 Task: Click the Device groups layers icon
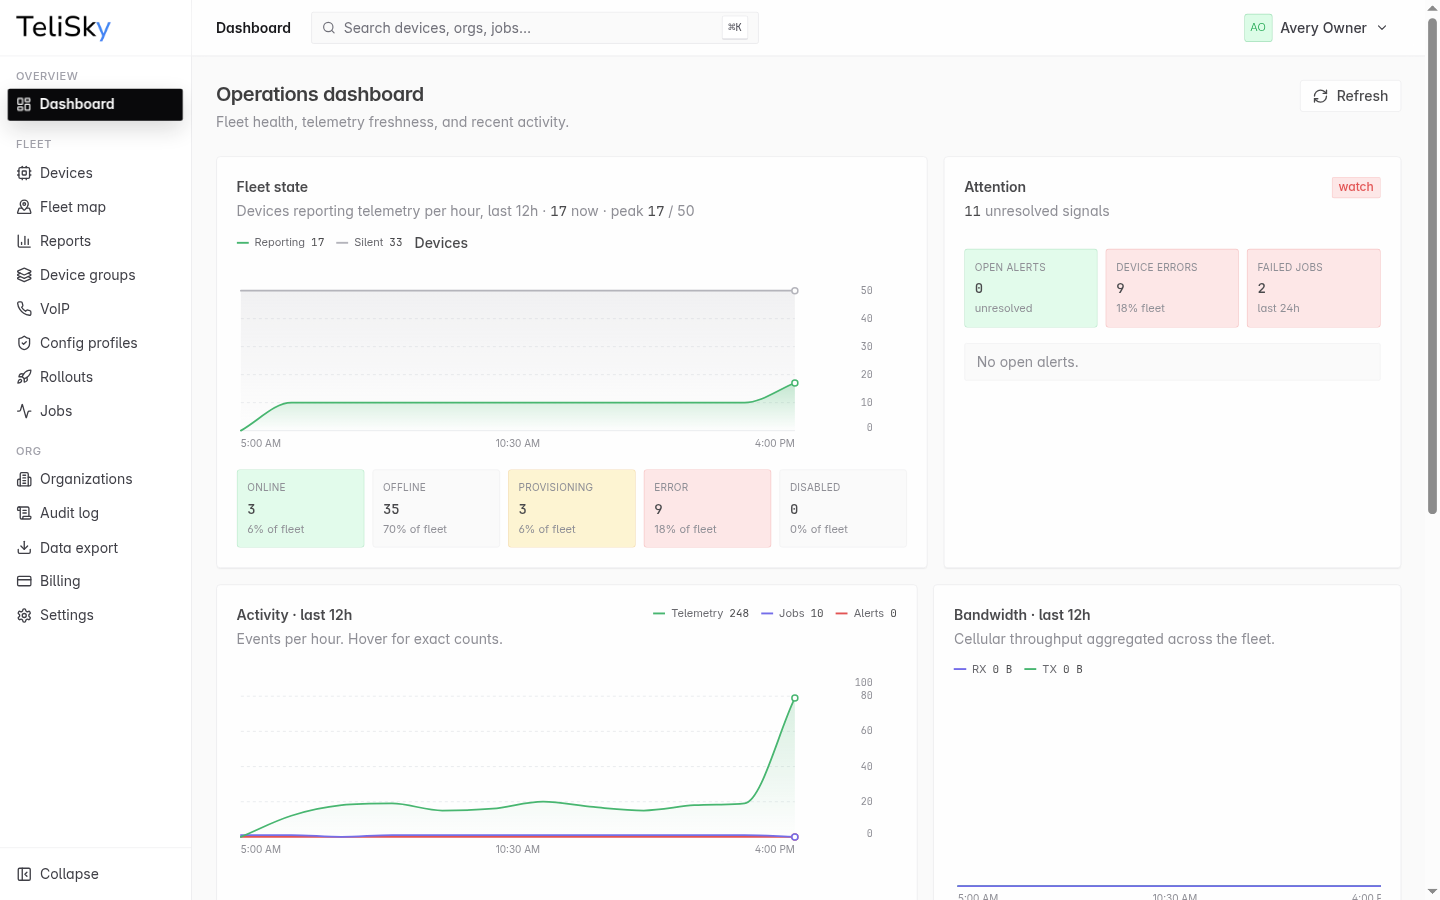coord(24,275)
